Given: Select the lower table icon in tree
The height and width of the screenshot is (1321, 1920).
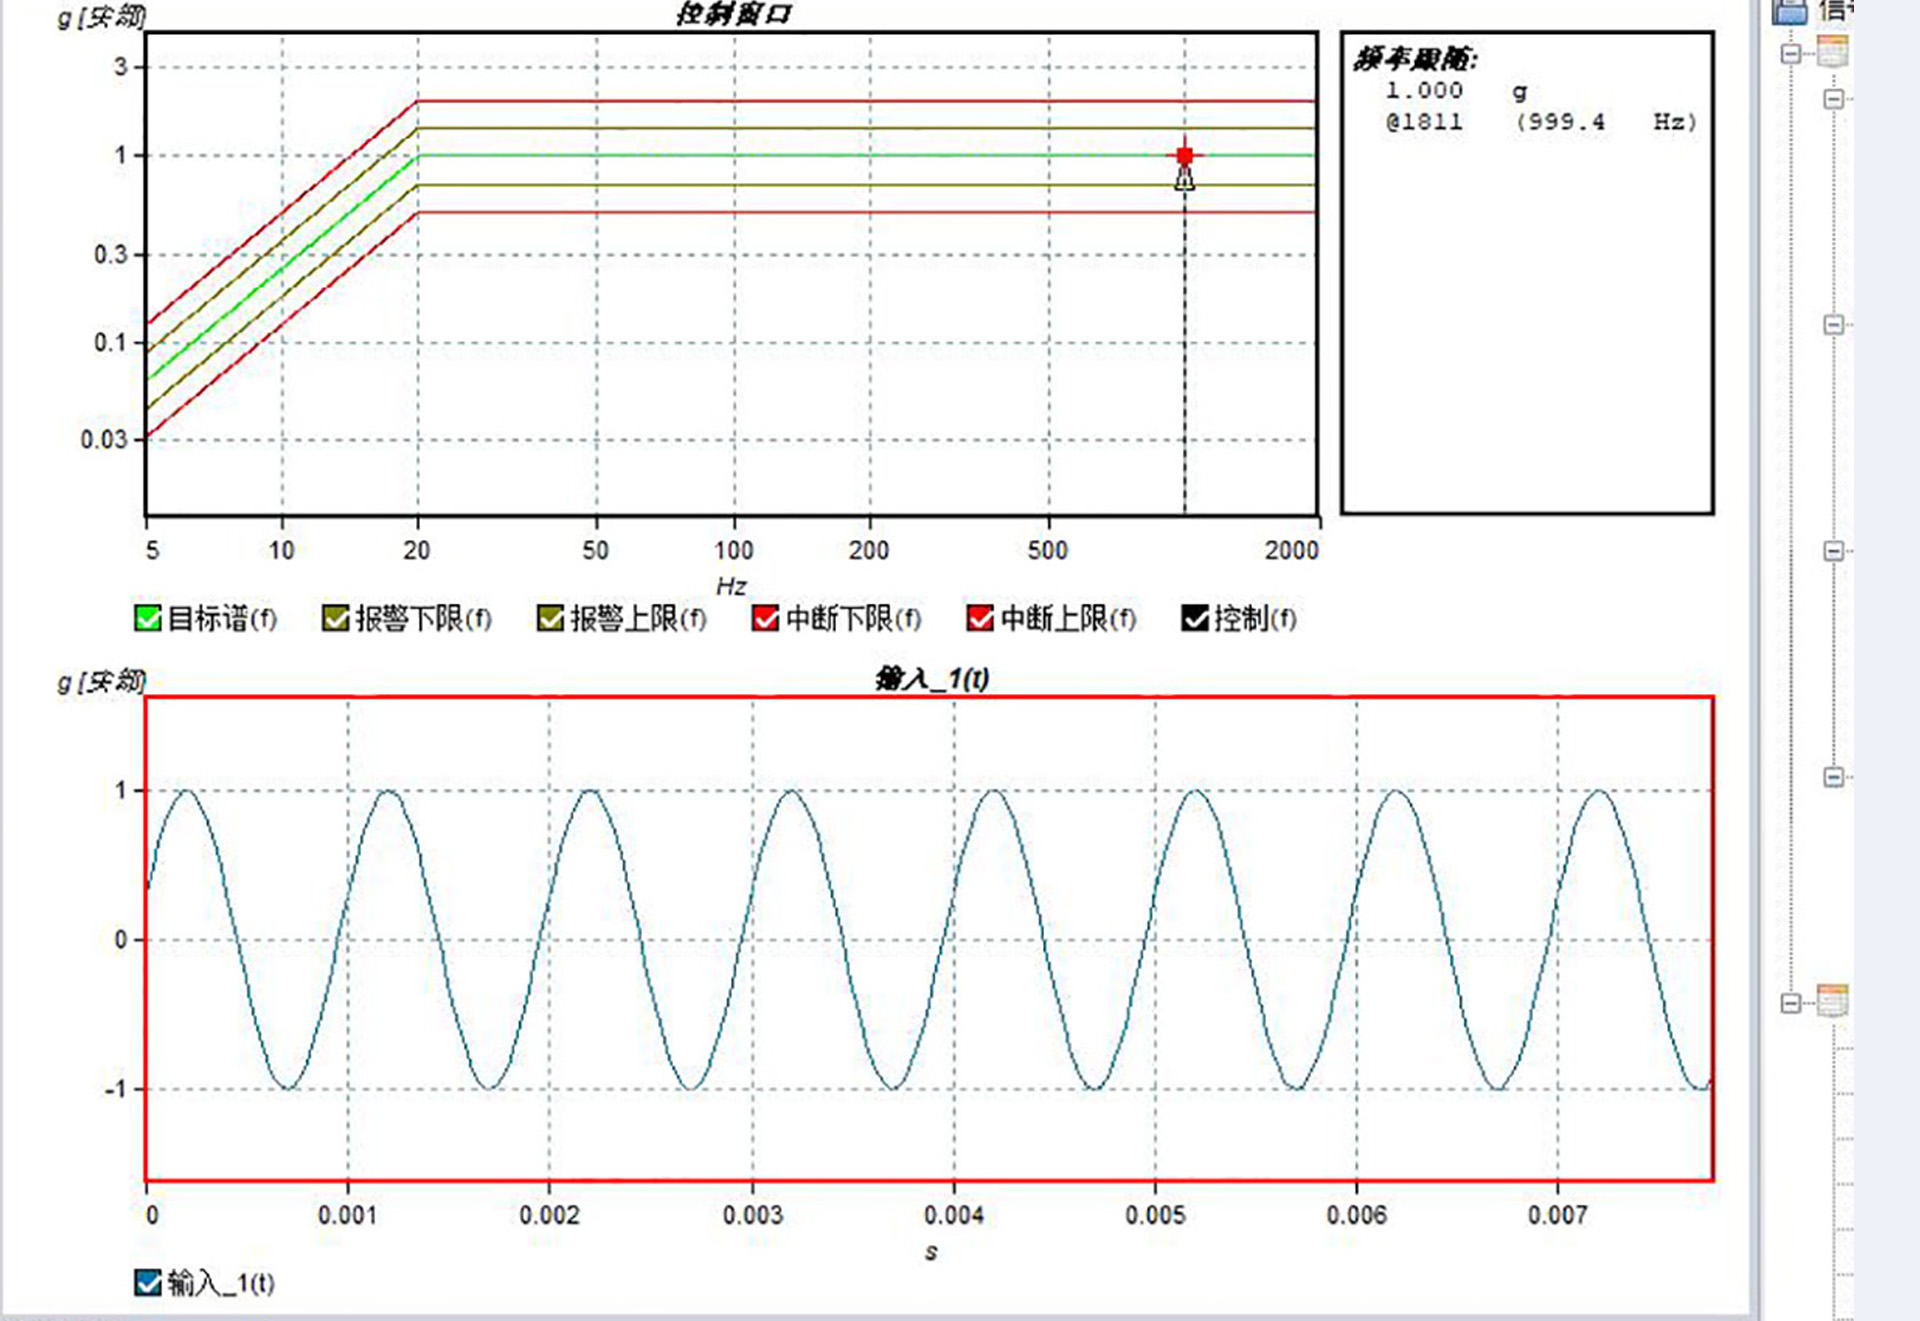Looking at the screenshot, I should (x=1832, y=1000).
